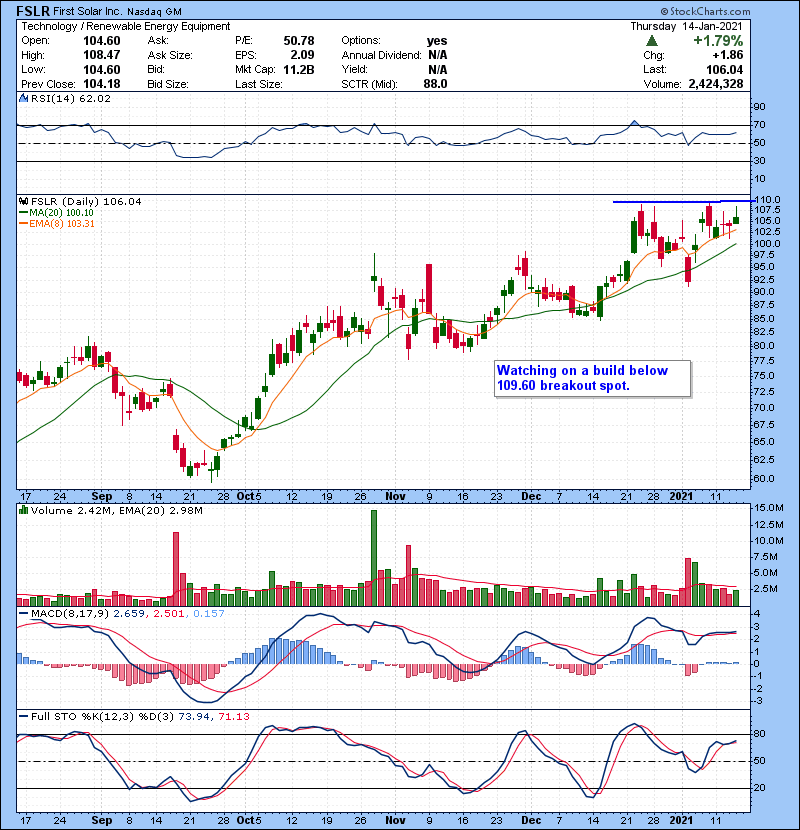Image resolution: width=800 pixels, height=830 pixels.
Task: Click the Oct label on the price chart axis
Action: [x=245, y=496]
